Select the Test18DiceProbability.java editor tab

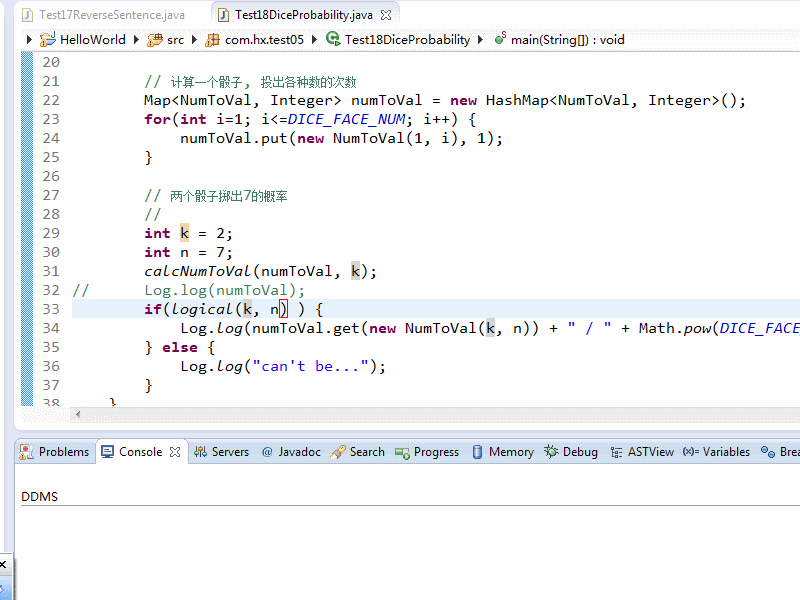304,15
